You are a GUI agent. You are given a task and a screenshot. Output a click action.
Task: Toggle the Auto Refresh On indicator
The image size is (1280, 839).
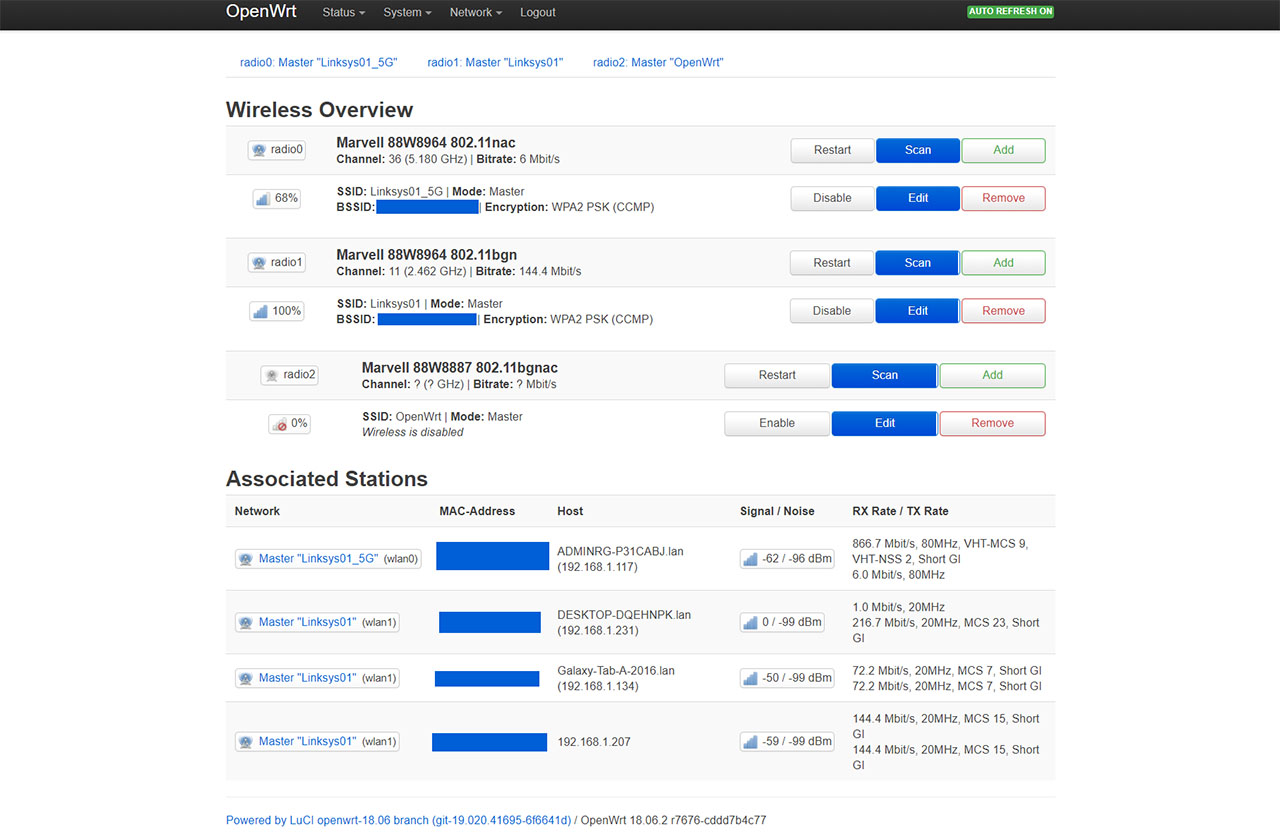1010,12
